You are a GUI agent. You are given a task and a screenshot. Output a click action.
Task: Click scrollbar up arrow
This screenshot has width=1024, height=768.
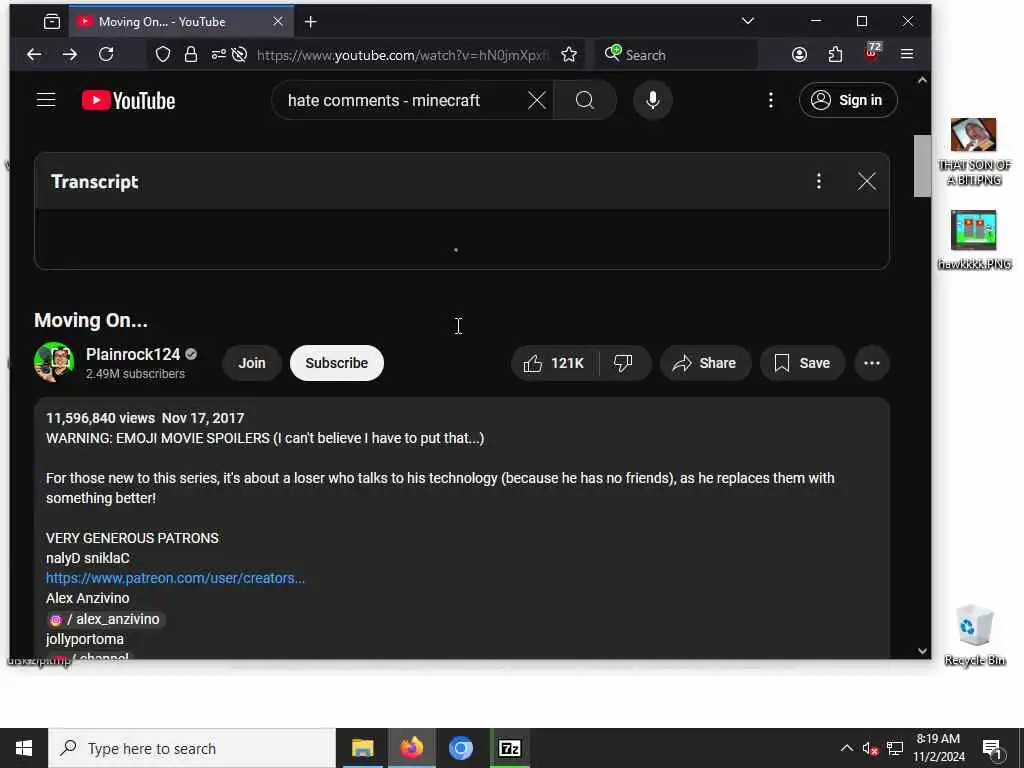(922, 80)
